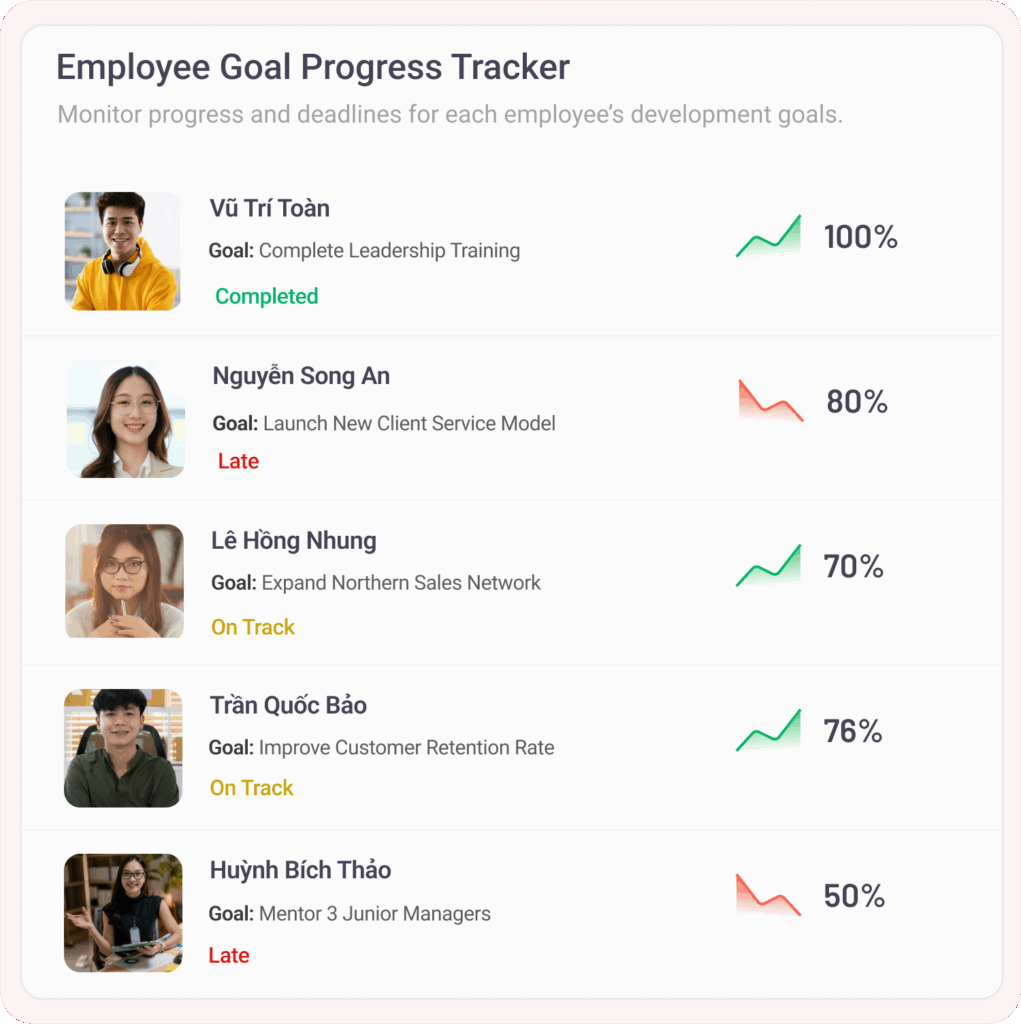Click Trần Quốc Bảo's profile picture
The width and height of the screenshot is (1021, 1024).
click(x=123, y=748)
